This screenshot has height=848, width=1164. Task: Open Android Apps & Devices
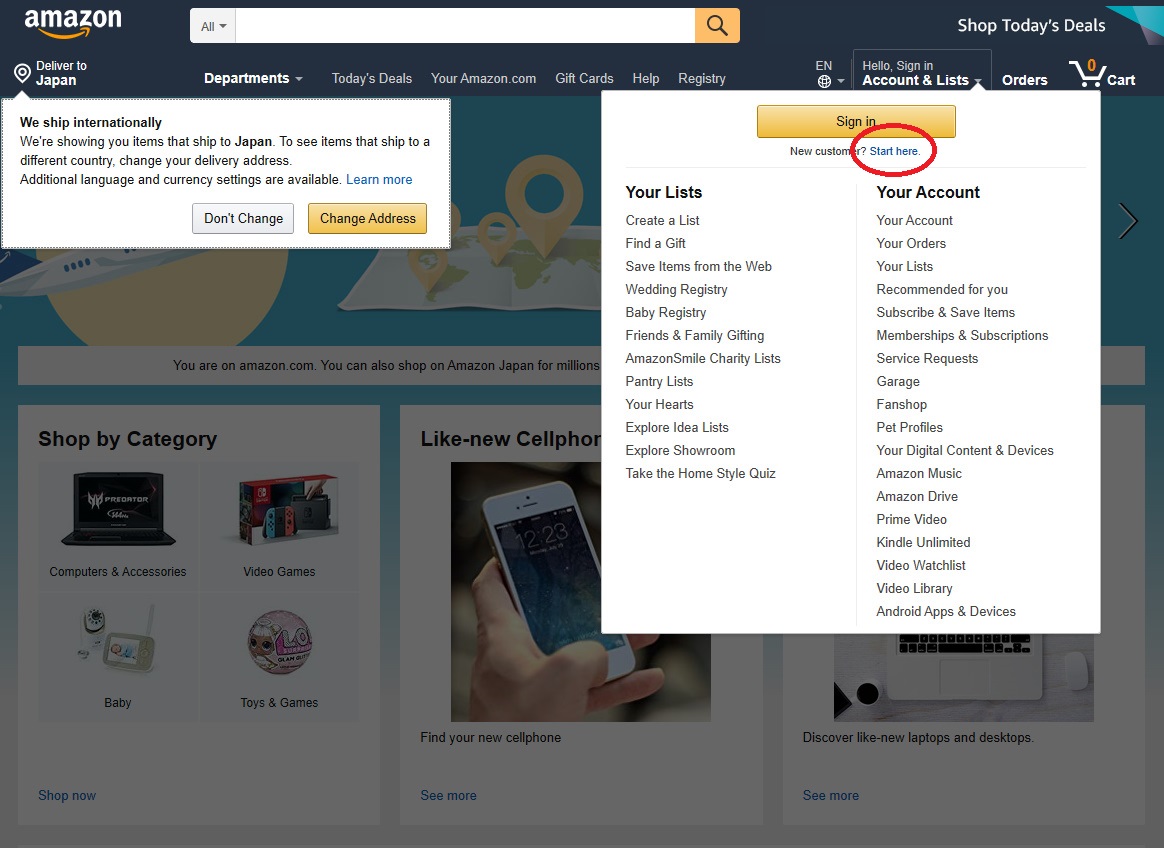[x=945, y=612]
